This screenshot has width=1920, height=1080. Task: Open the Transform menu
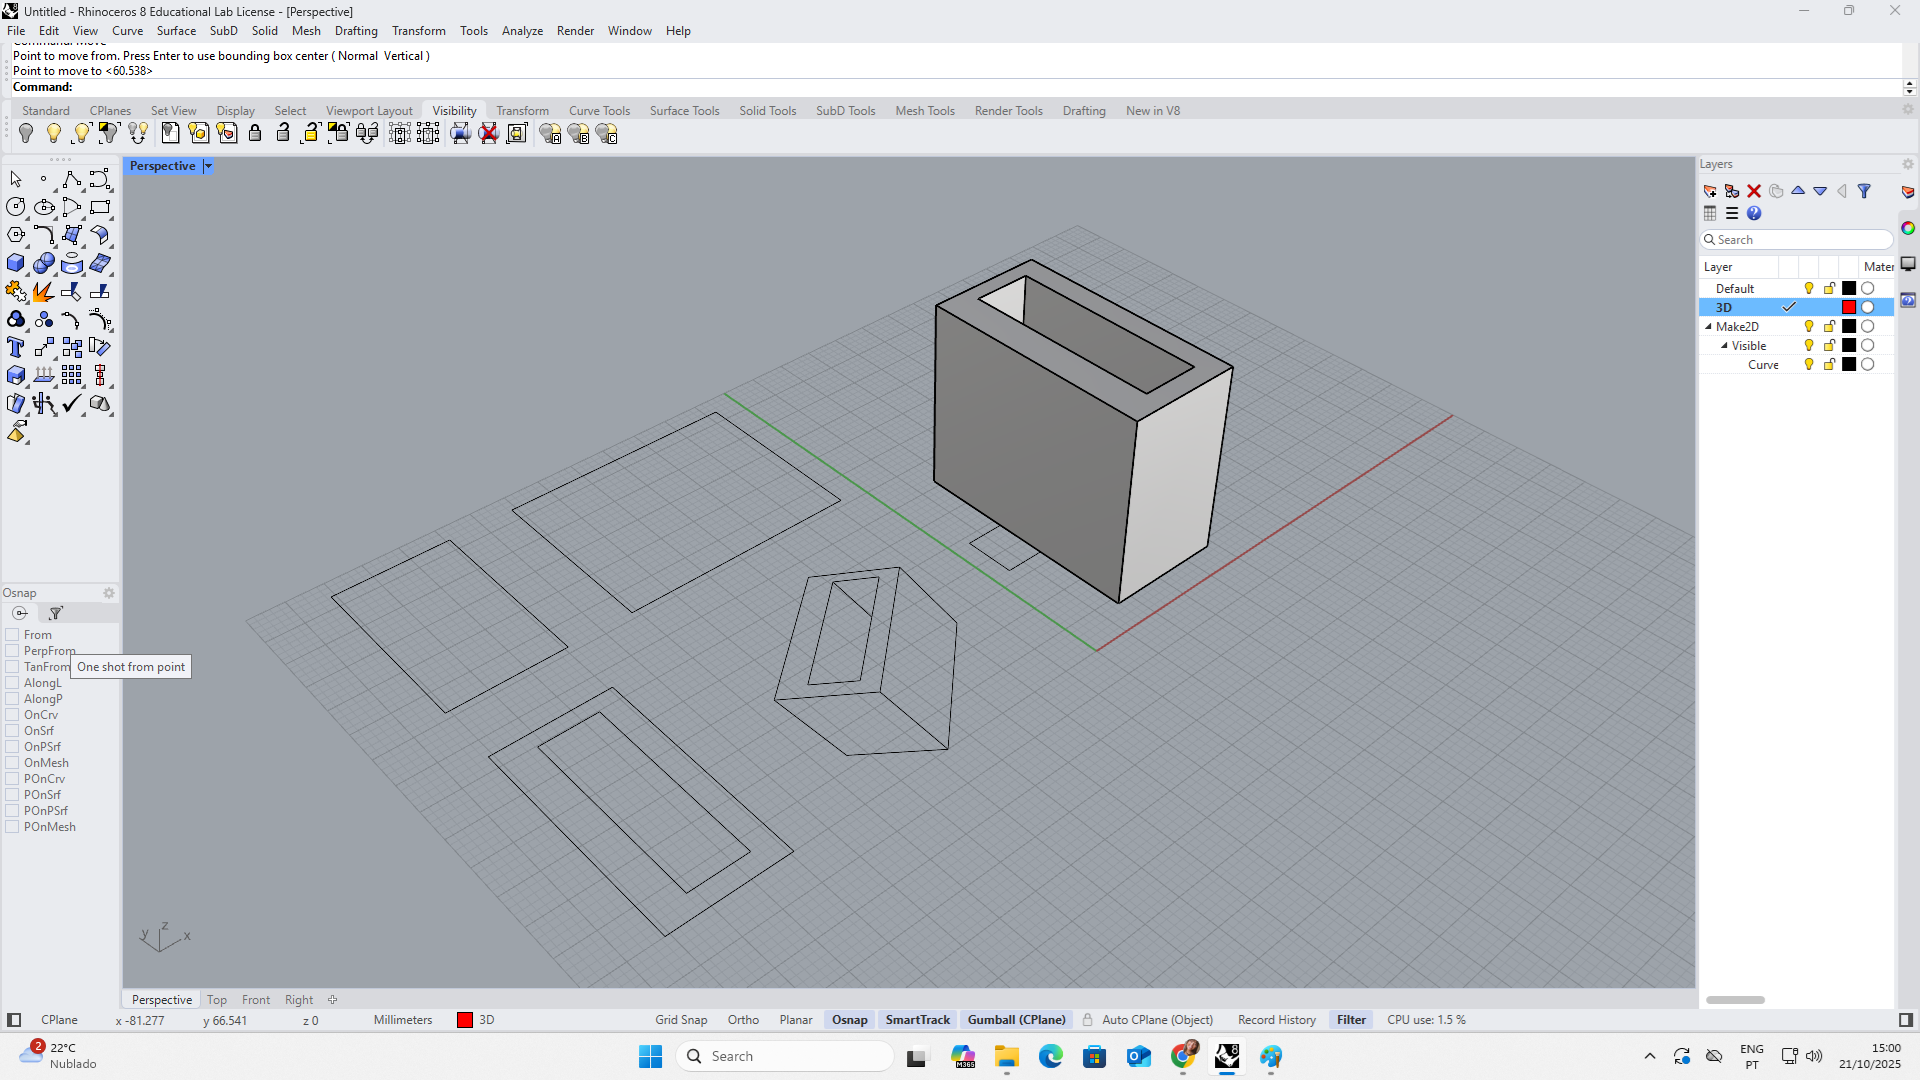tap(418, 31)
